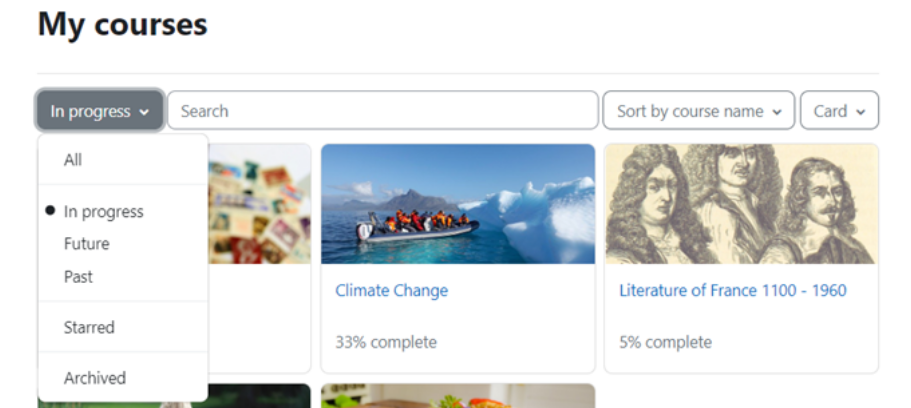Click the Literature of France portrait thumbnail
911x408 pixels.
tap(741, 204)
